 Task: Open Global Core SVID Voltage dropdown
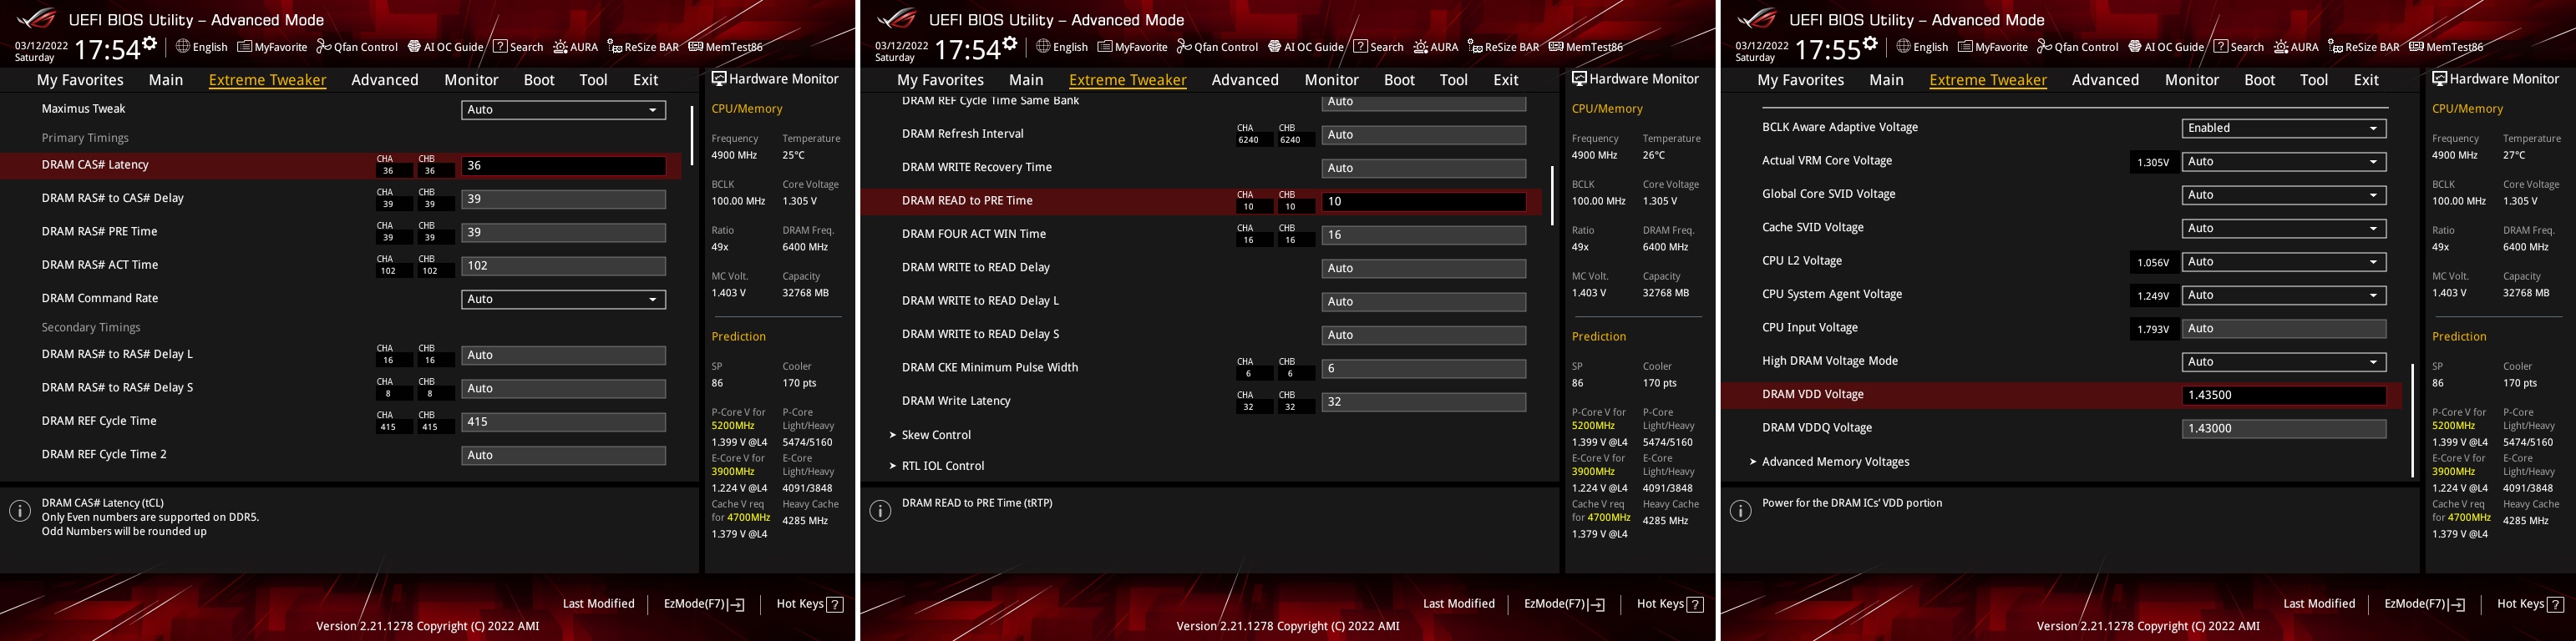(x=2283, y=195)
